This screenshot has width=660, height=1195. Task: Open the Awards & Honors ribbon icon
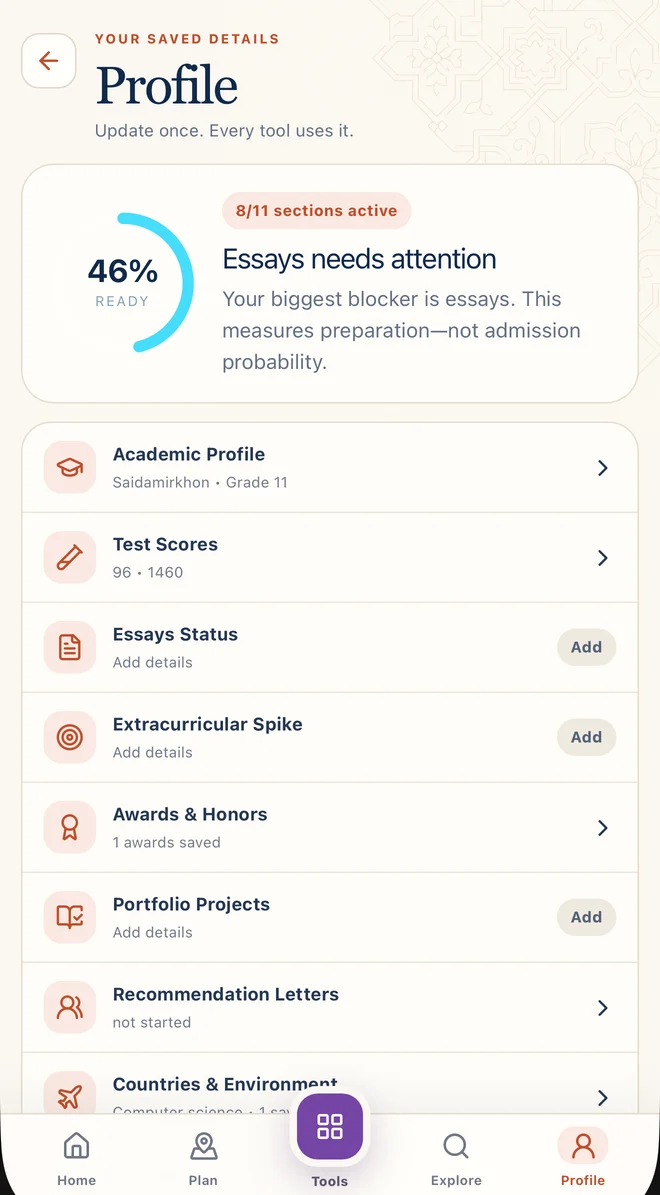tap(69, 827)
